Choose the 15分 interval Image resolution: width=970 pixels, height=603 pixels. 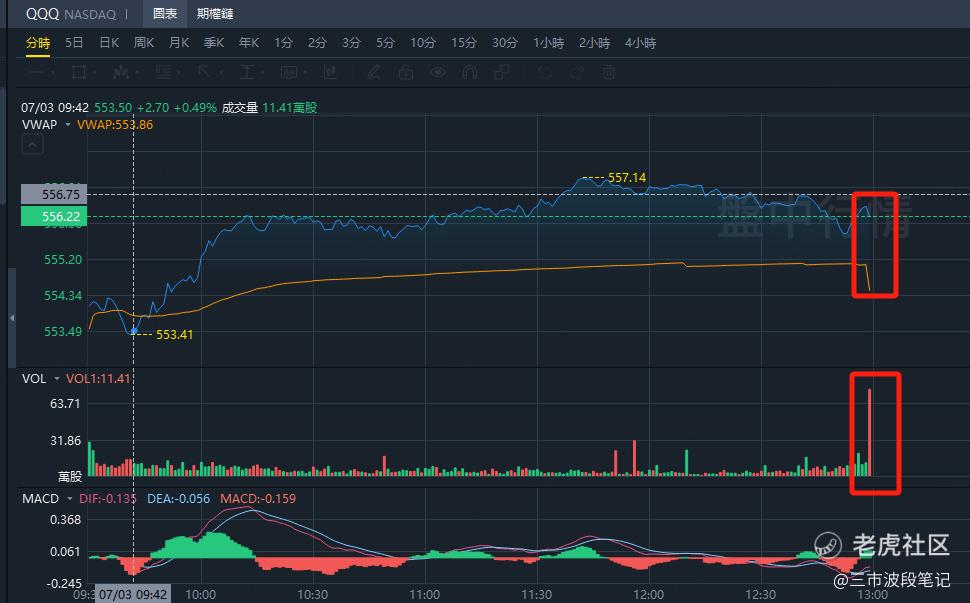coord(464,43)
